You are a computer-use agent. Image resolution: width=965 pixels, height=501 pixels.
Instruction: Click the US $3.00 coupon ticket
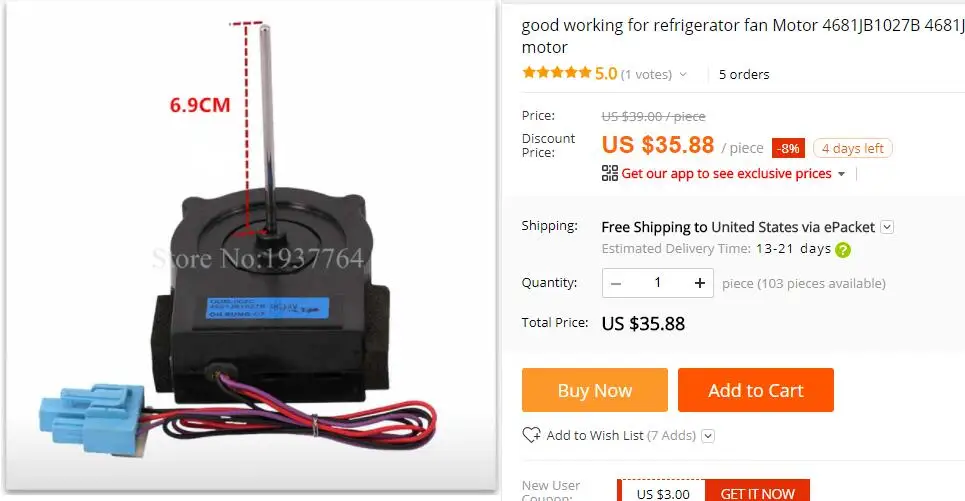tap(662, 492)
